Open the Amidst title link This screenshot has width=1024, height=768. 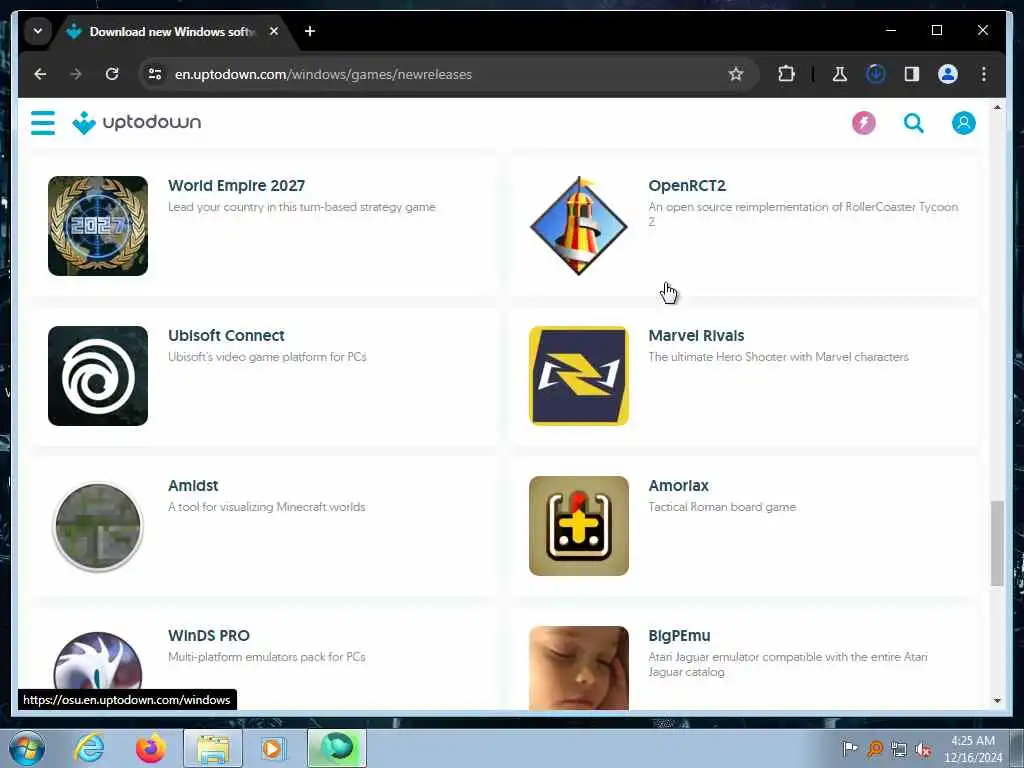click(x=193, y=486)
